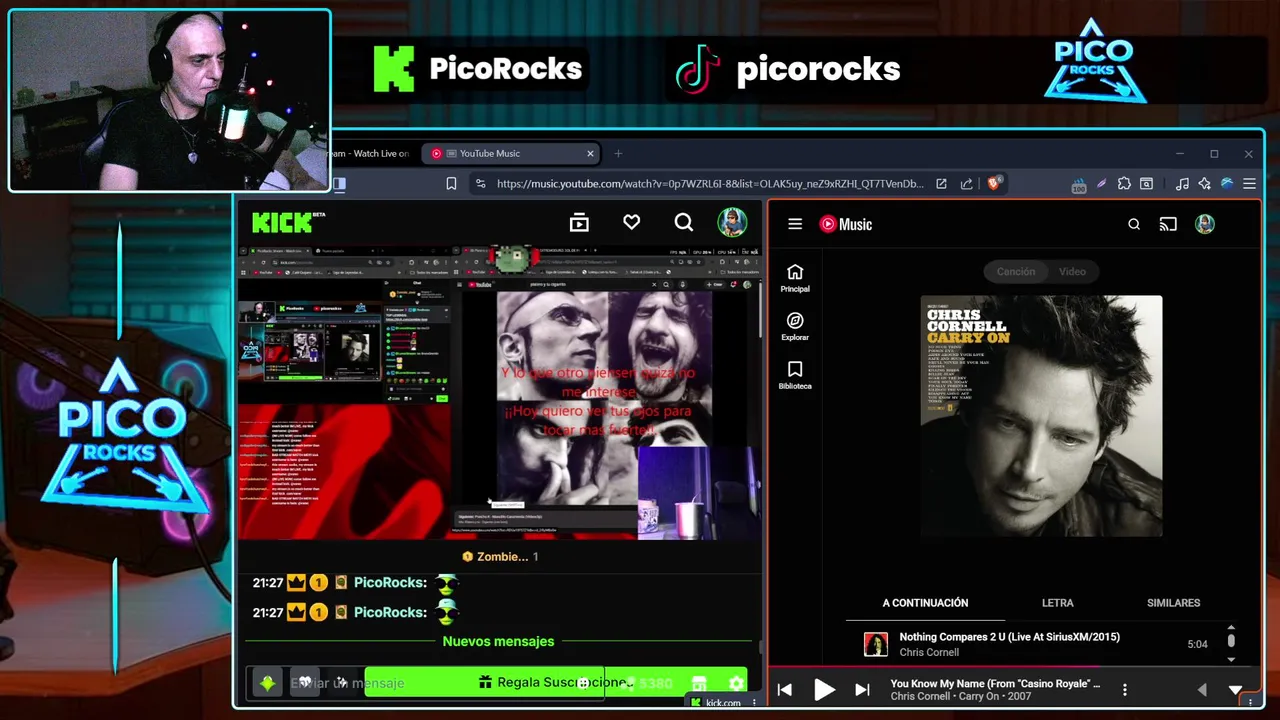
Task: Open SIMILARES tab
Action: [x=1173, y=603]
